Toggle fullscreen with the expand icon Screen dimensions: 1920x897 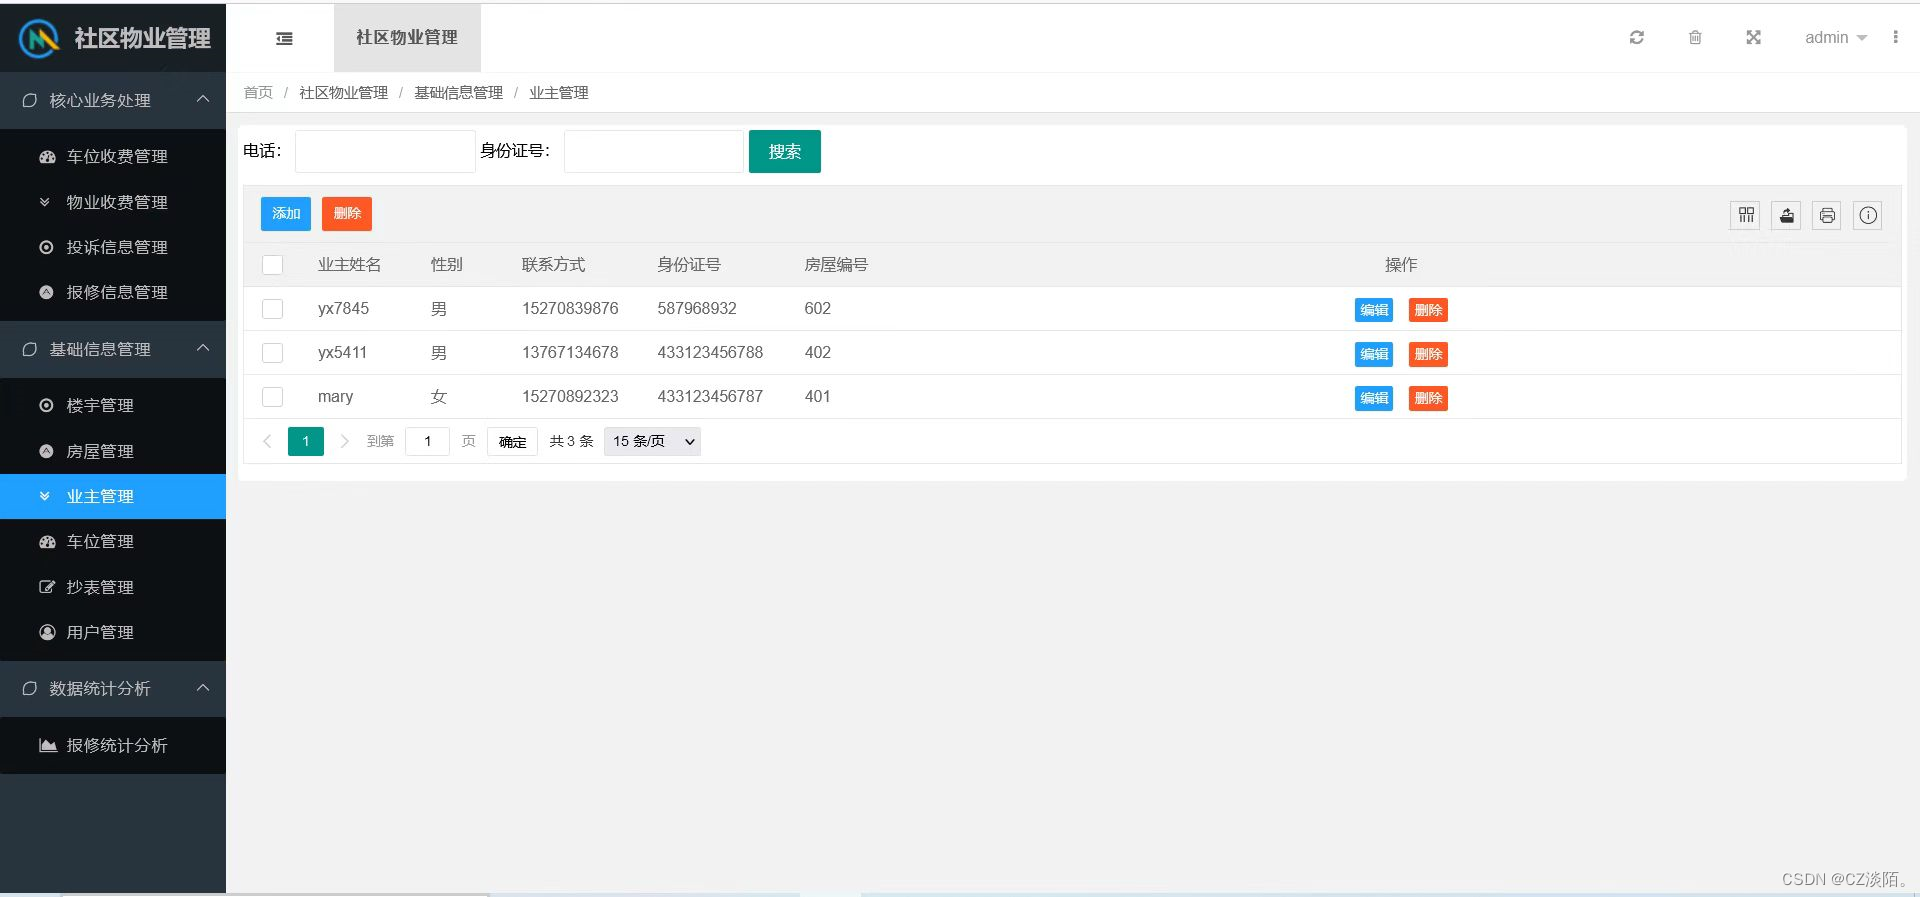coord(1753,37)
